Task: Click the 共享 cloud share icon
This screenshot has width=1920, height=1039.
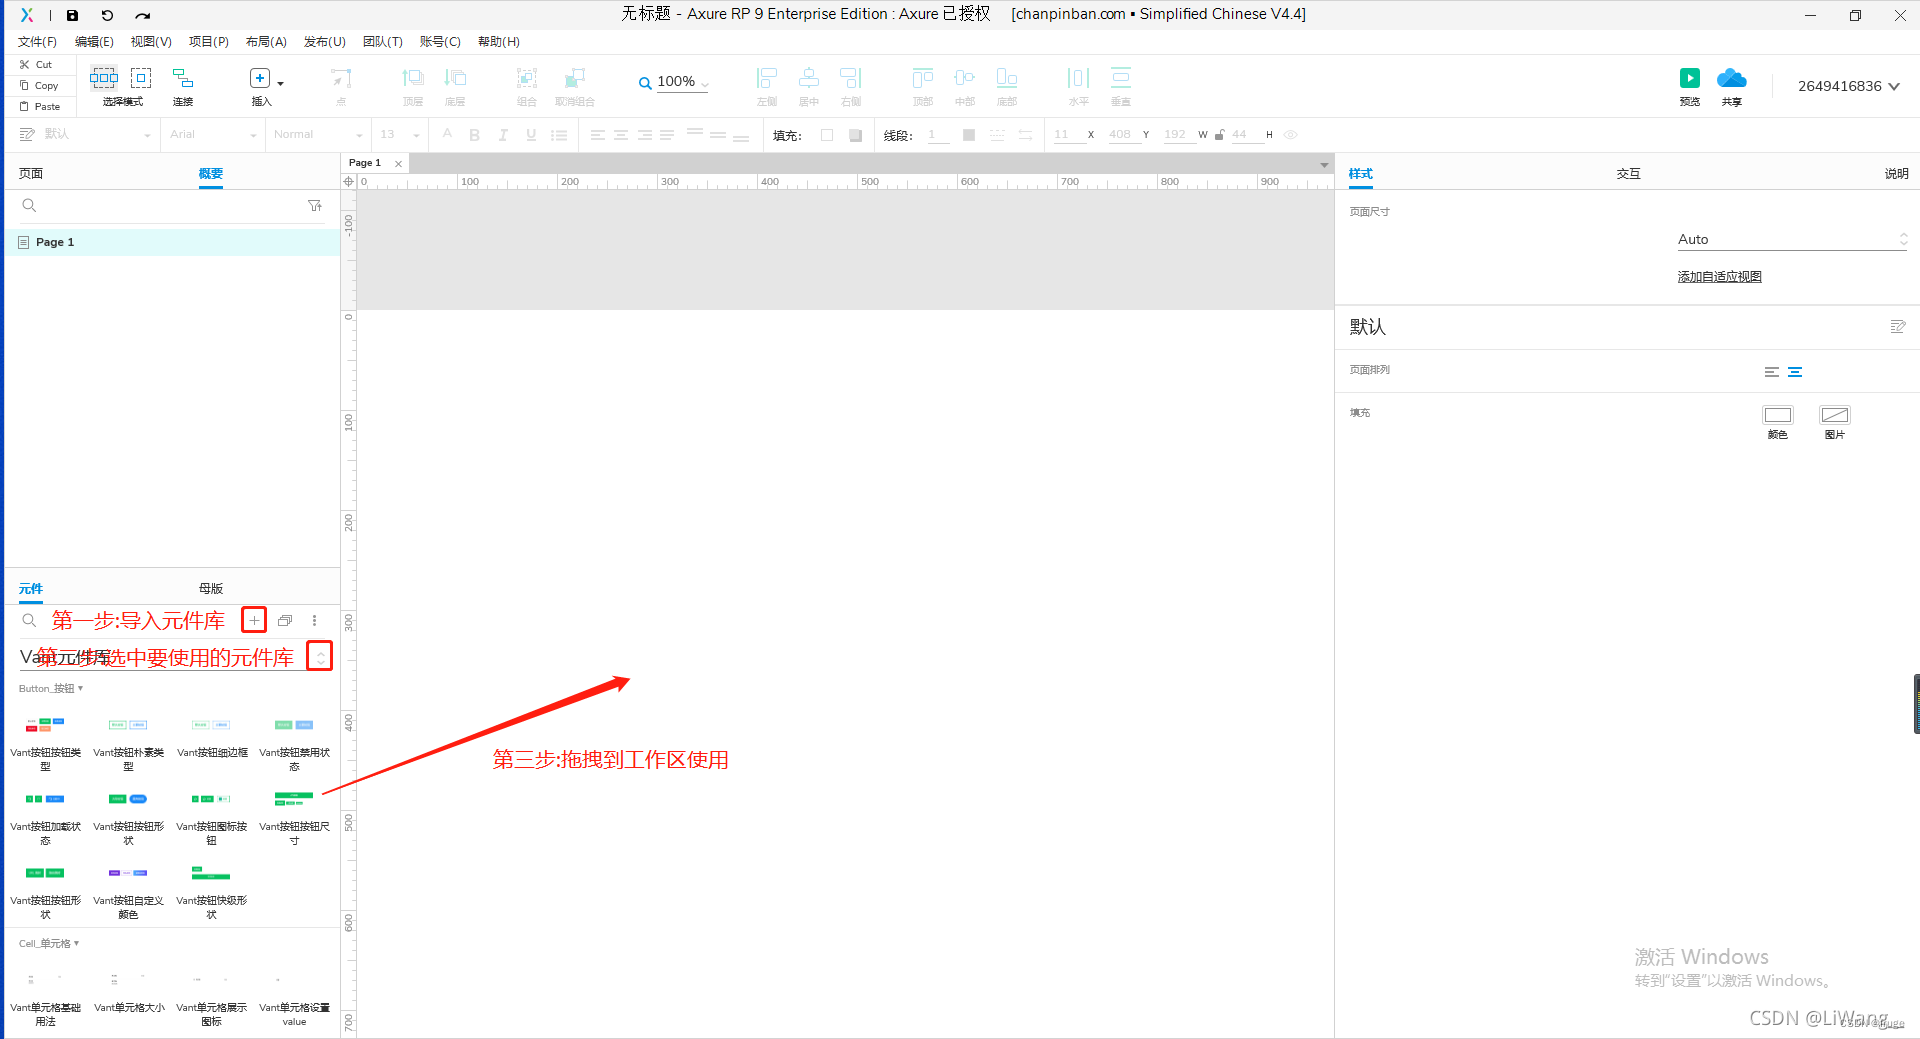Action: [x=1732, y=78]
